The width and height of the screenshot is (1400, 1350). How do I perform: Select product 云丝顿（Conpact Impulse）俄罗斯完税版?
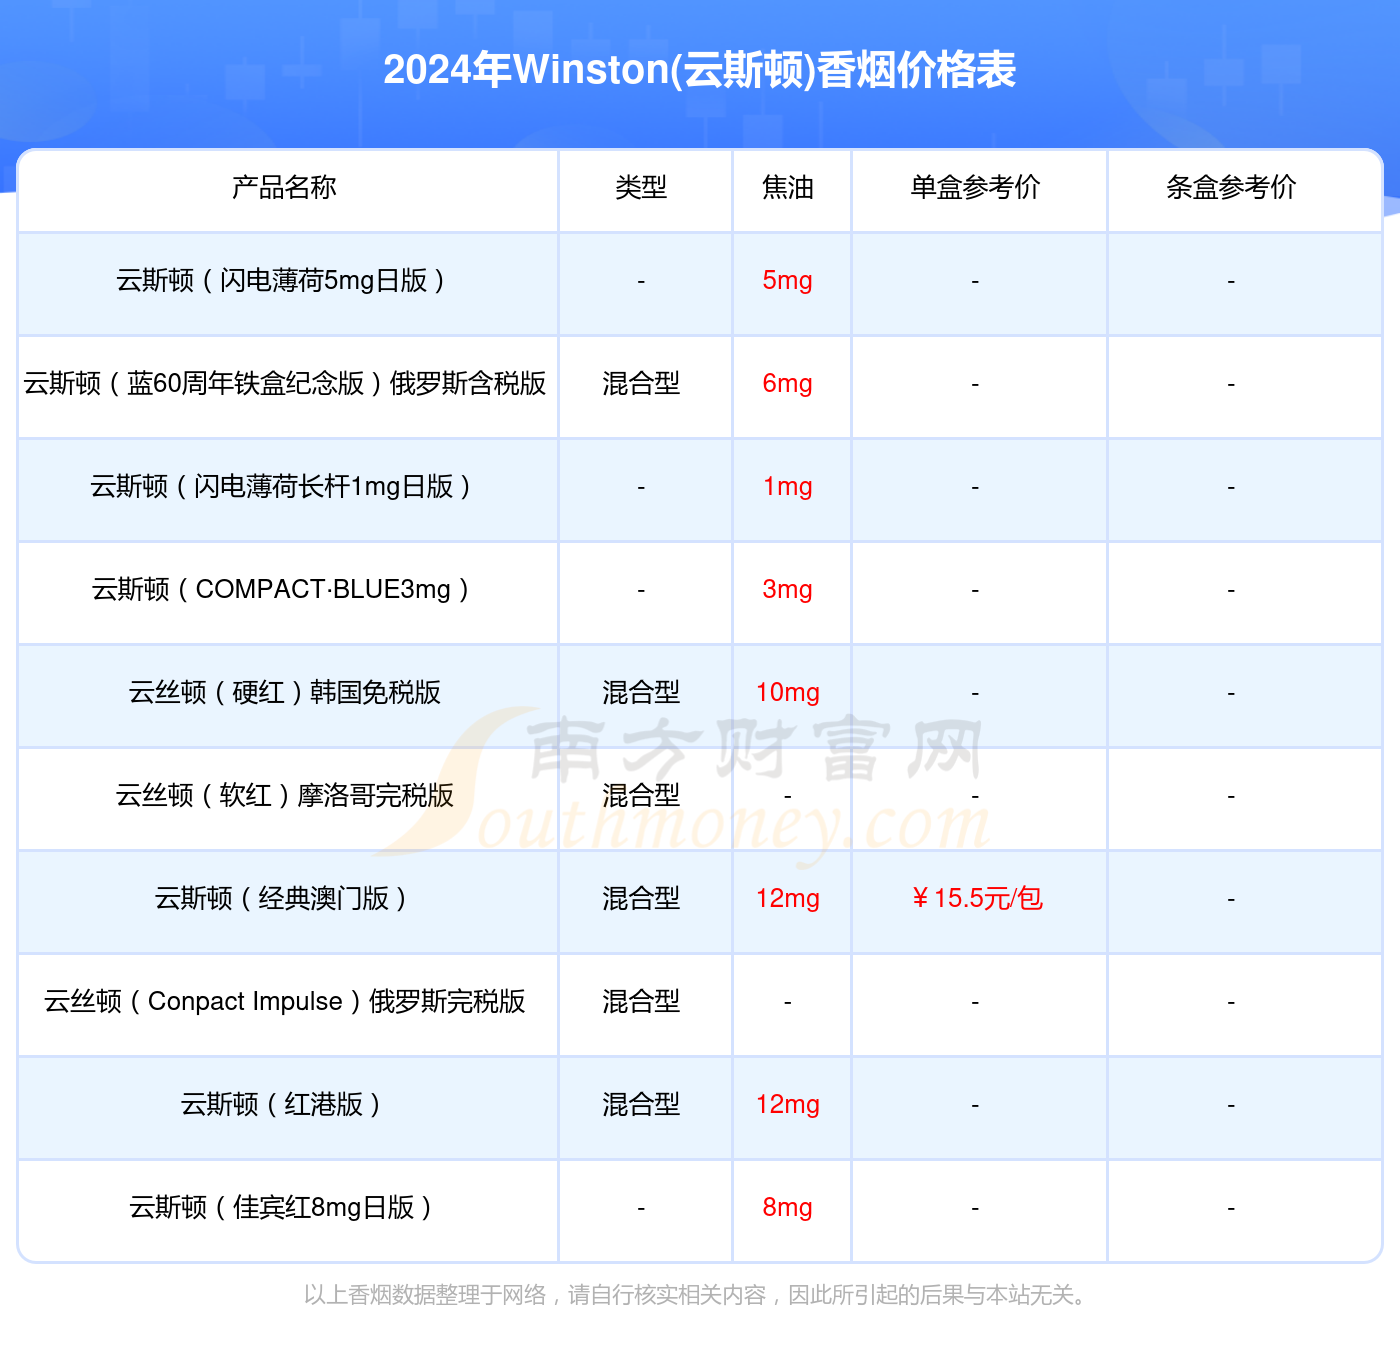tap(284, 1002)
